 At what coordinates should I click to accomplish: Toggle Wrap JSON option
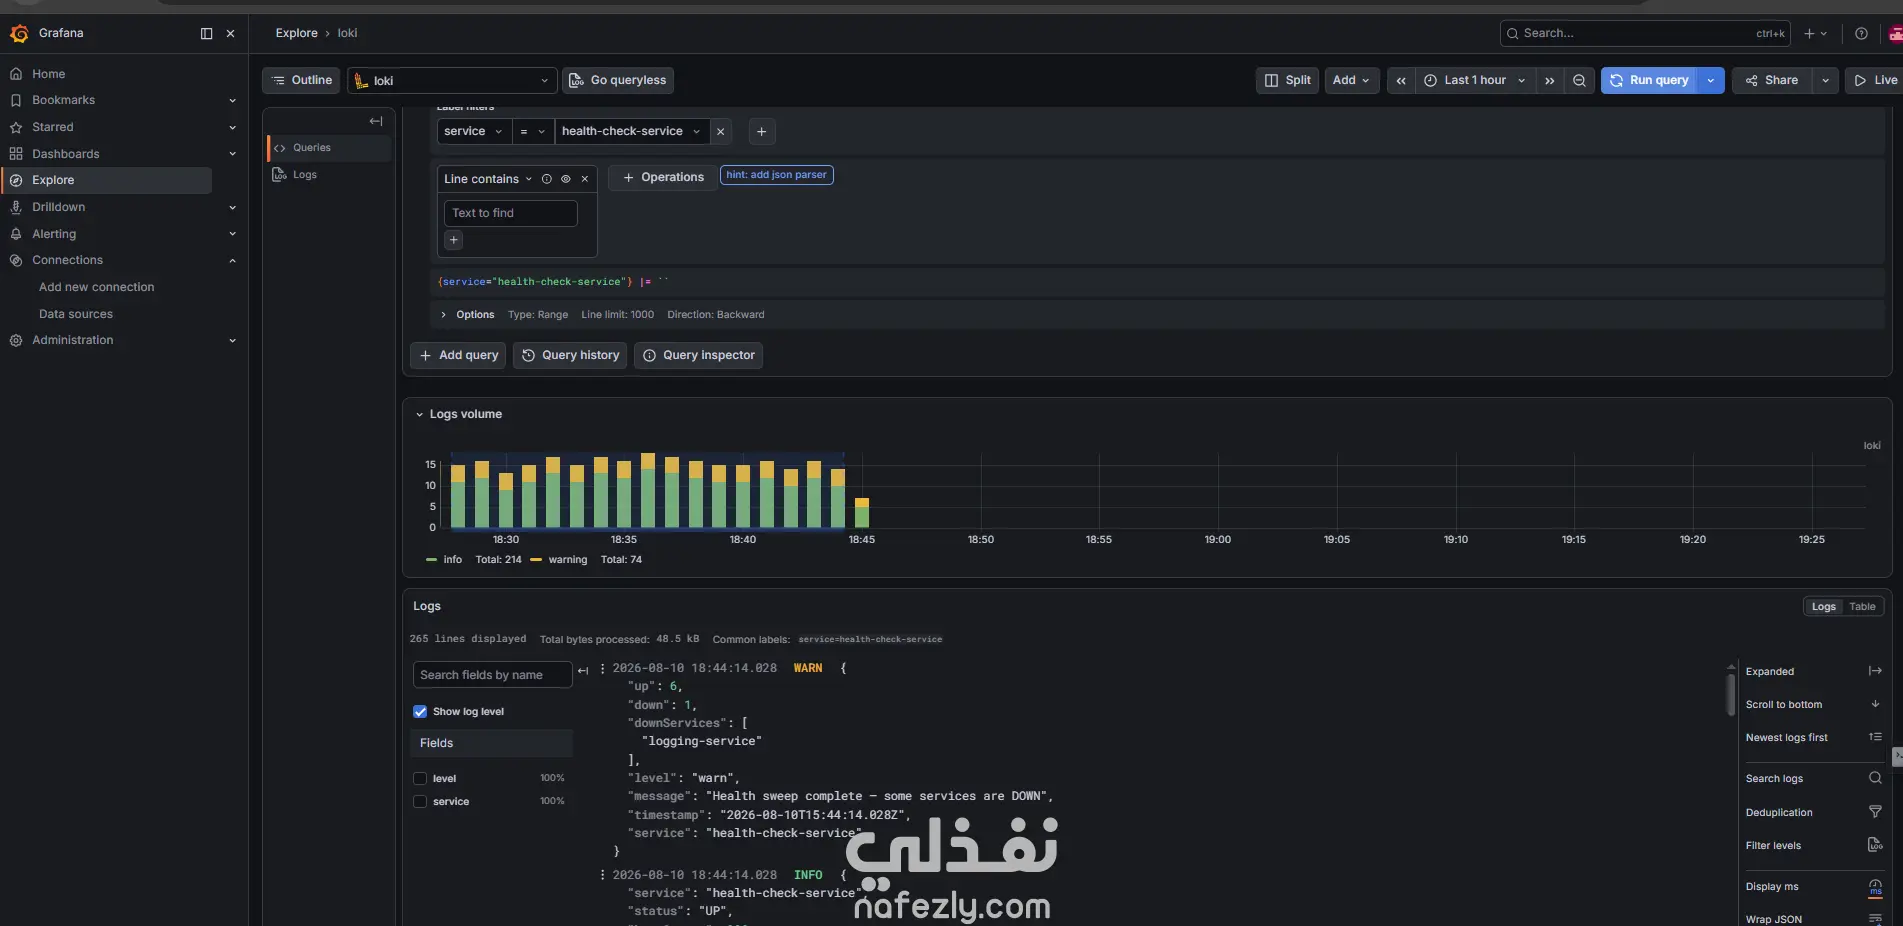1875,919
